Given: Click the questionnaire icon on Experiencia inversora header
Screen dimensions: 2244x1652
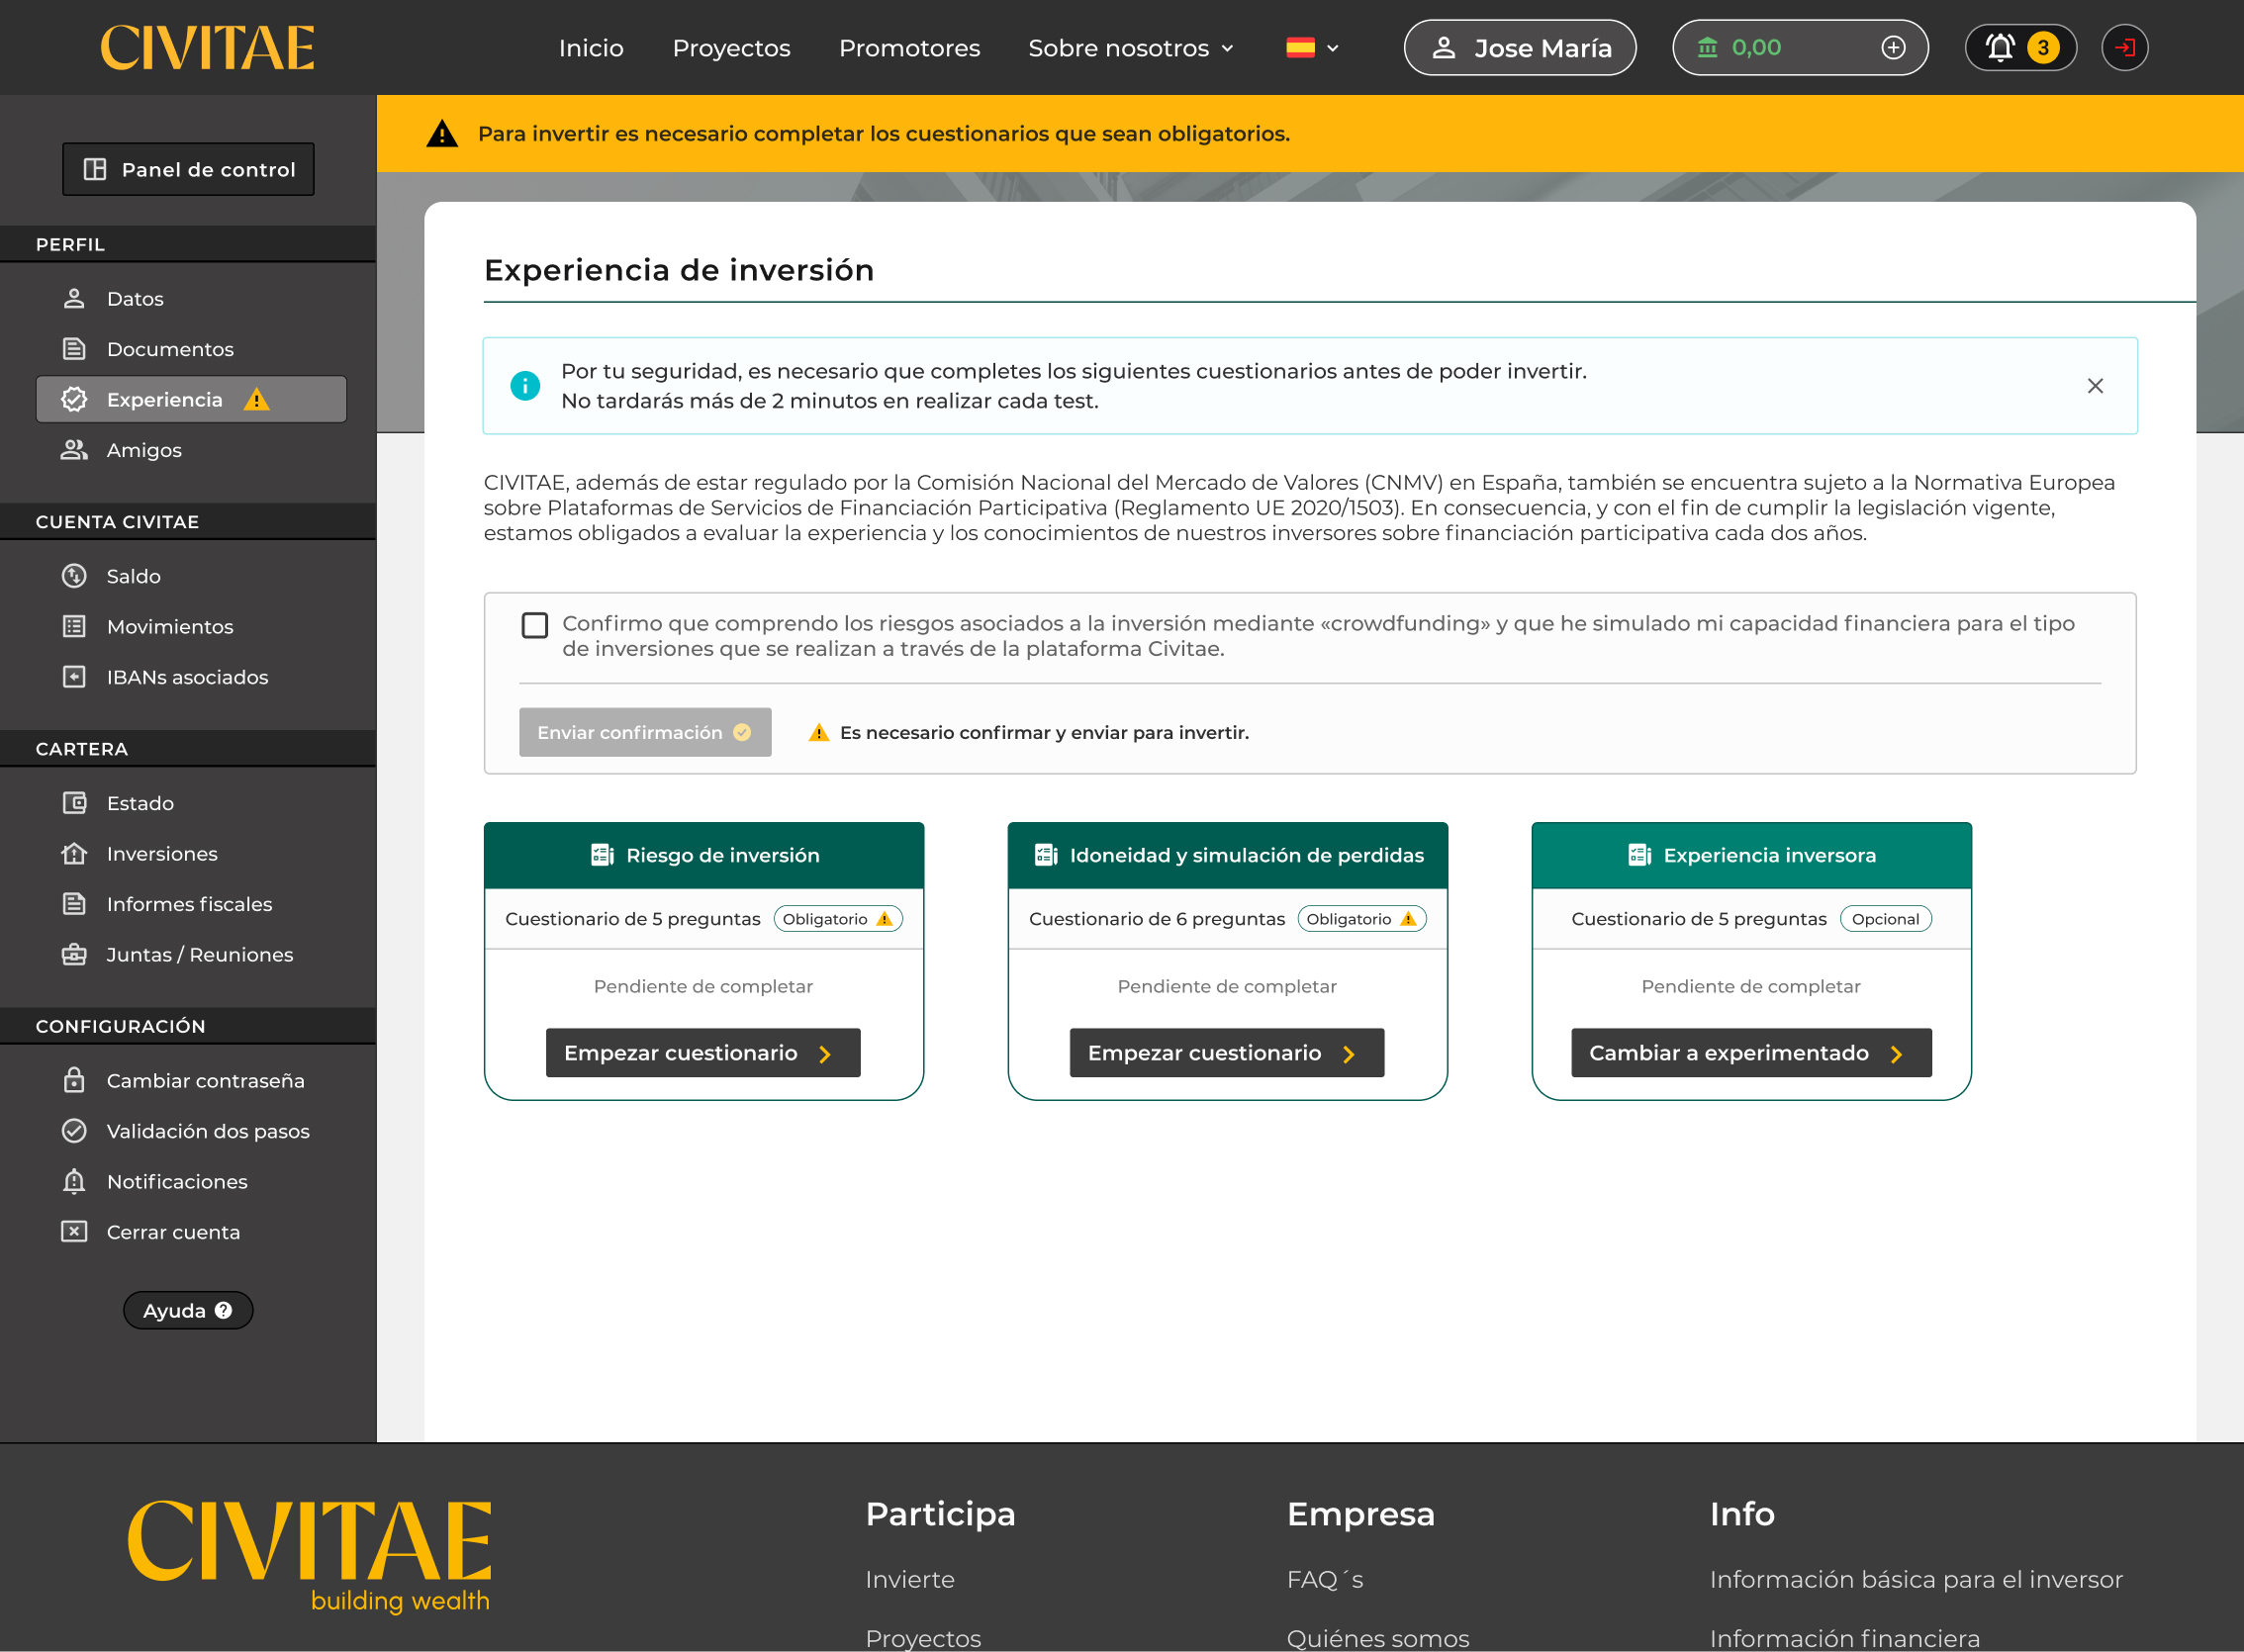Looking at the screenshot, I should point(1640,854).
